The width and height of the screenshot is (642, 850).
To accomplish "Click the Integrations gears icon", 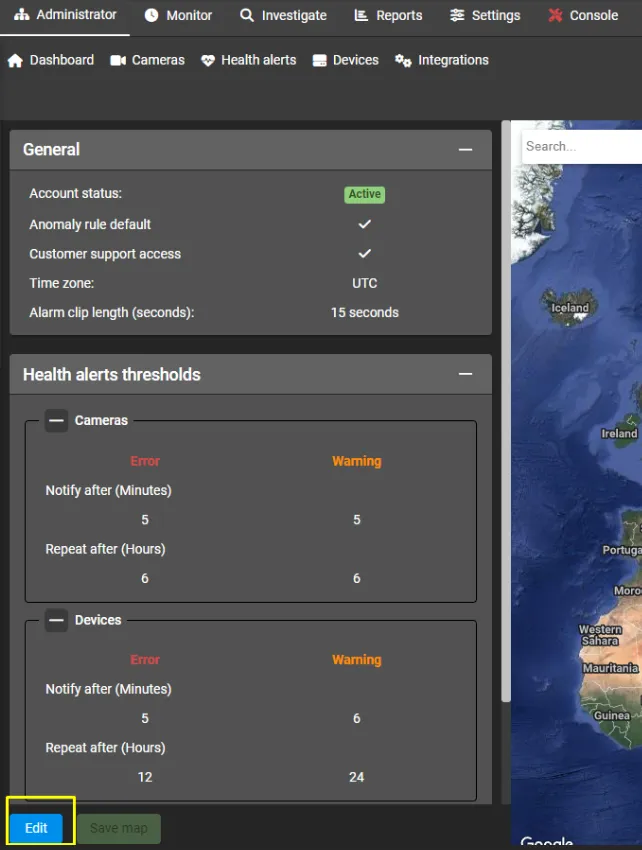I will pyautogui.click(x=403, y=61).
